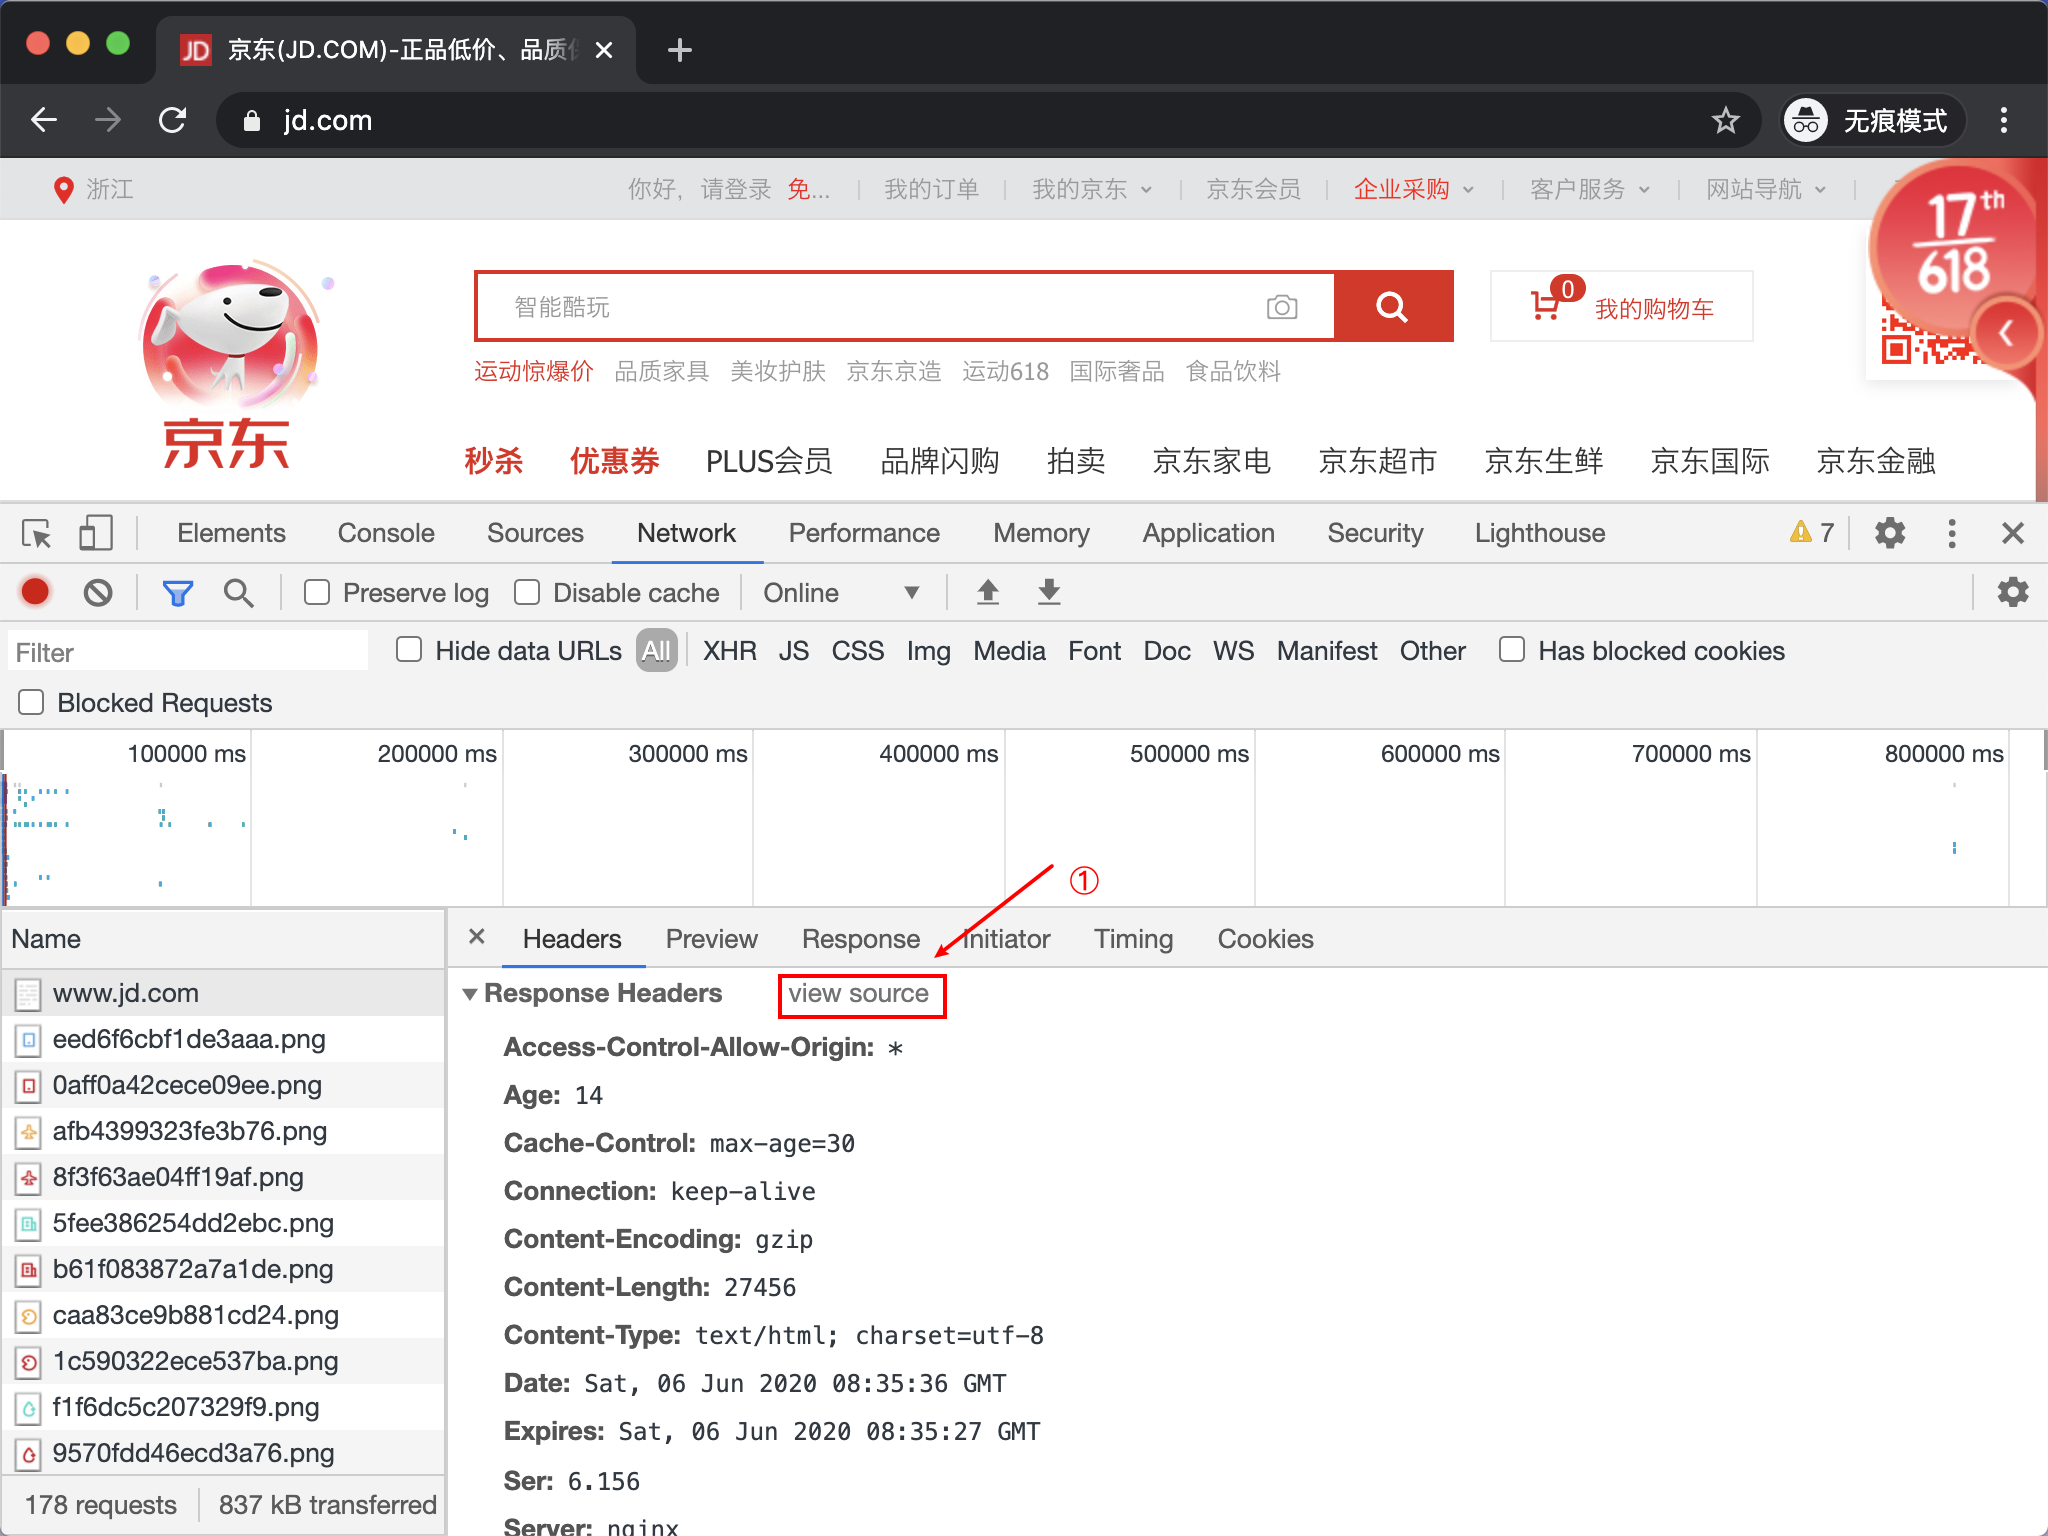Click the XHR filter button

tap(727, 650)
